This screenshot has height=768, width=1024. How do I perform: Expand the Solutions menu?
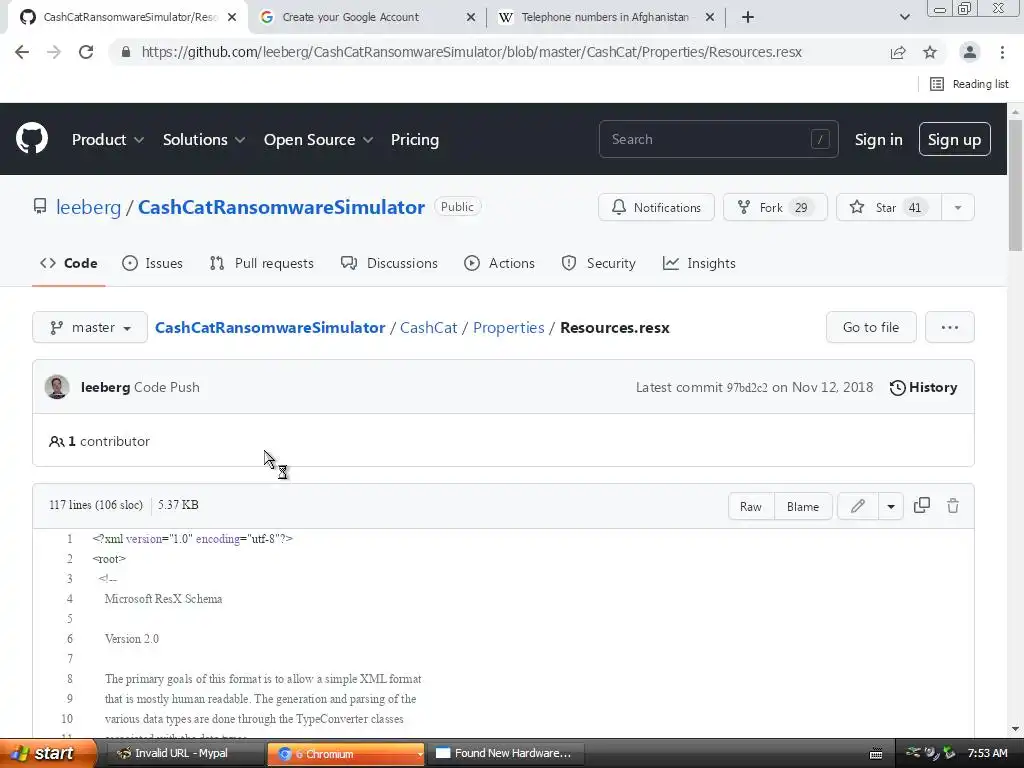tap(204, 140)
